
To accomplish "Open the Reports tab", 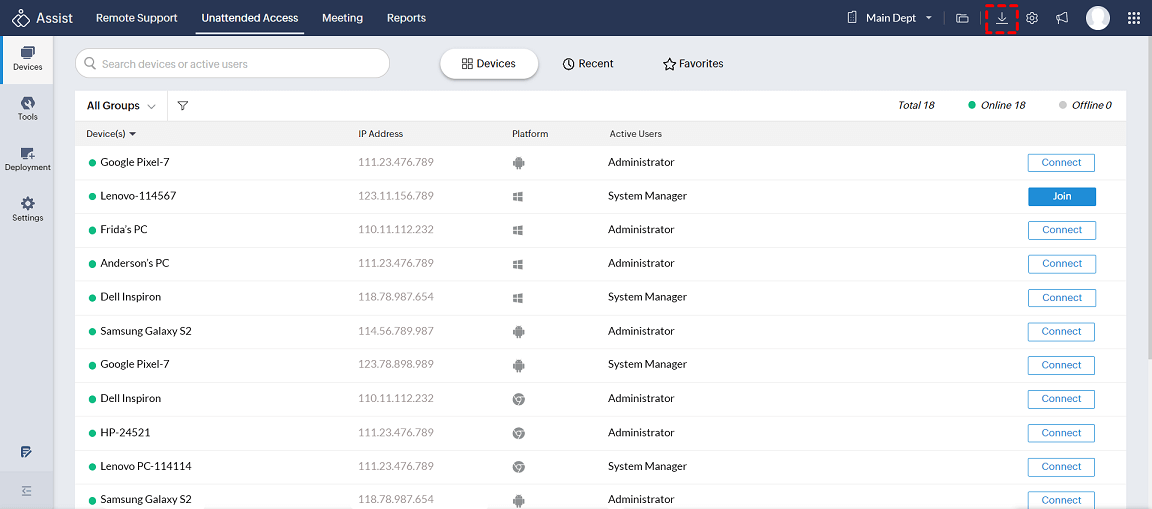I will (406, 18).
